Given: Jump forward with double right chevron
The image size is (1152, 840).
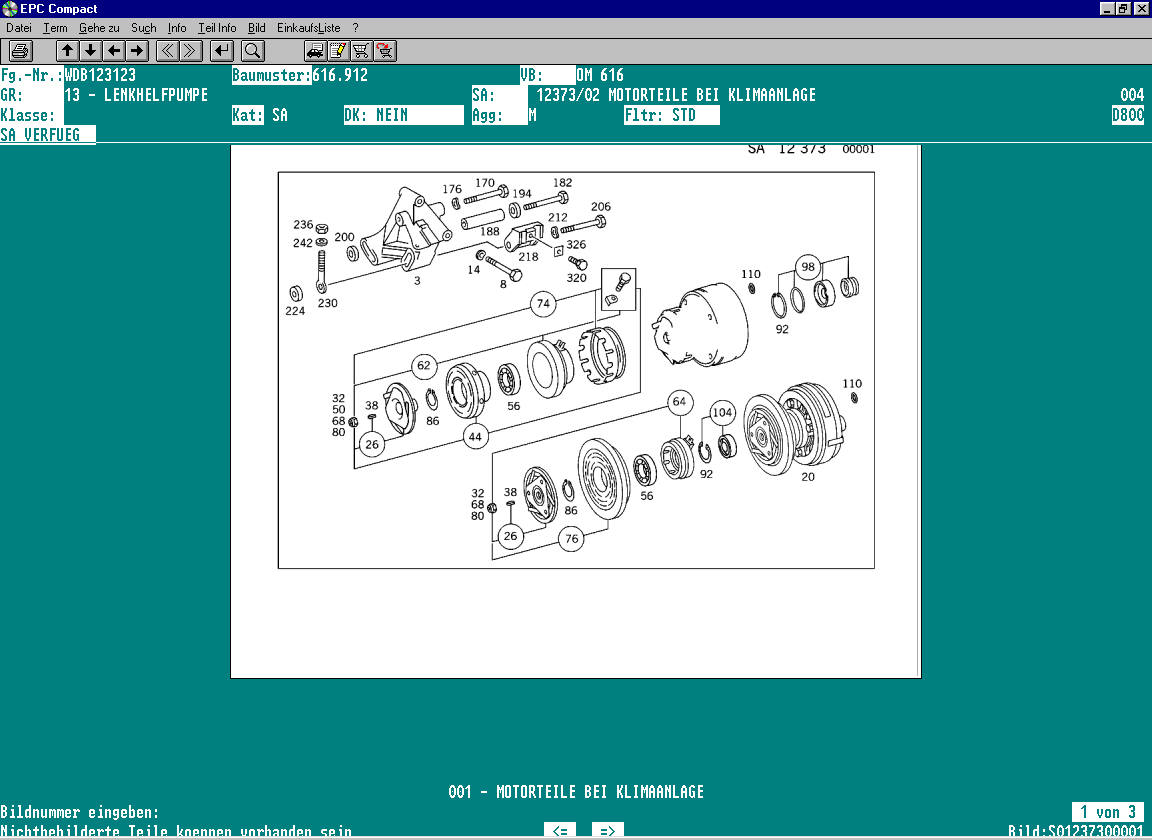Looking at the screenshot, I should tap(190, 50).
